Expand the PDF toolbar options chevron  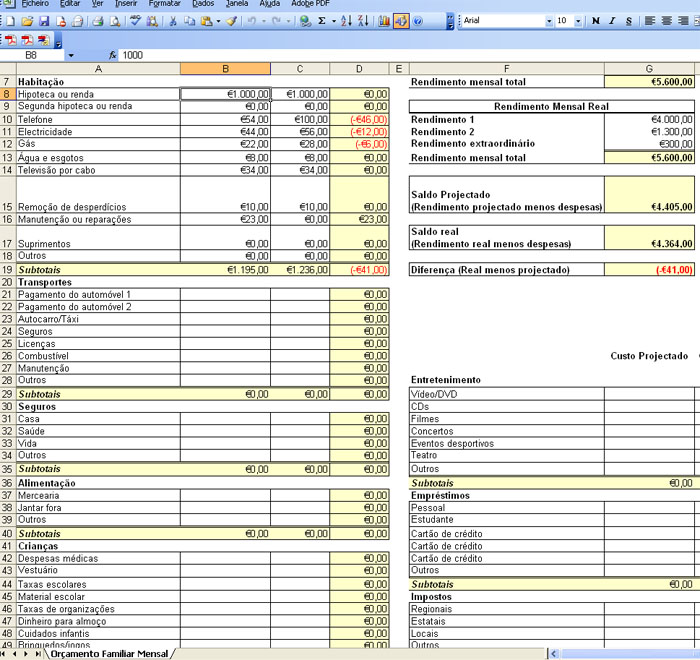click(58, 42)
